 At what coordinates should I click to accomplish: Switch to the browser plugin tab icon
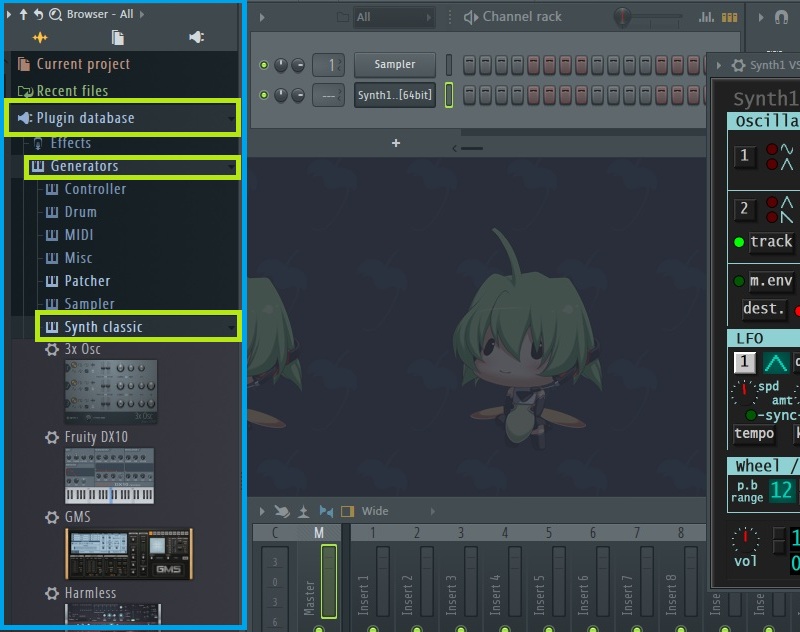pos(196,37)
